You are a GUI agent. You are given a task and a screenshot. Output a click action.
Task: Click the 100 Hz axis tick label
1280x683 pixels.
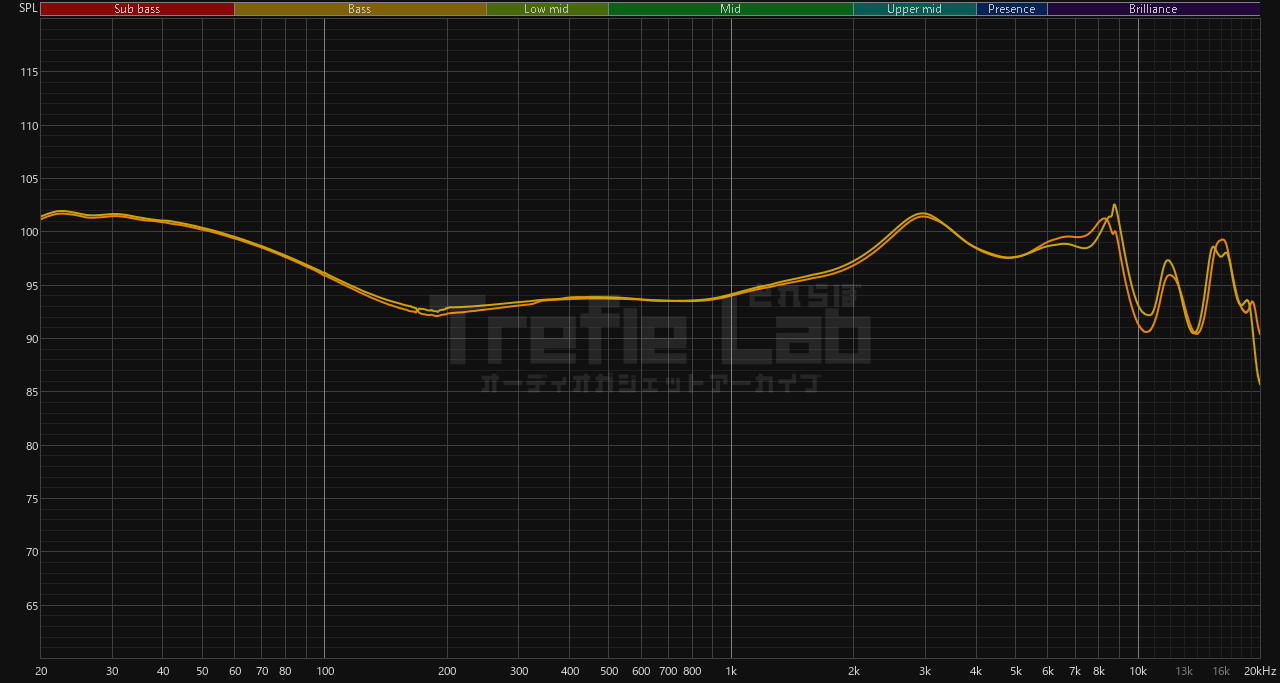[324, 671]
